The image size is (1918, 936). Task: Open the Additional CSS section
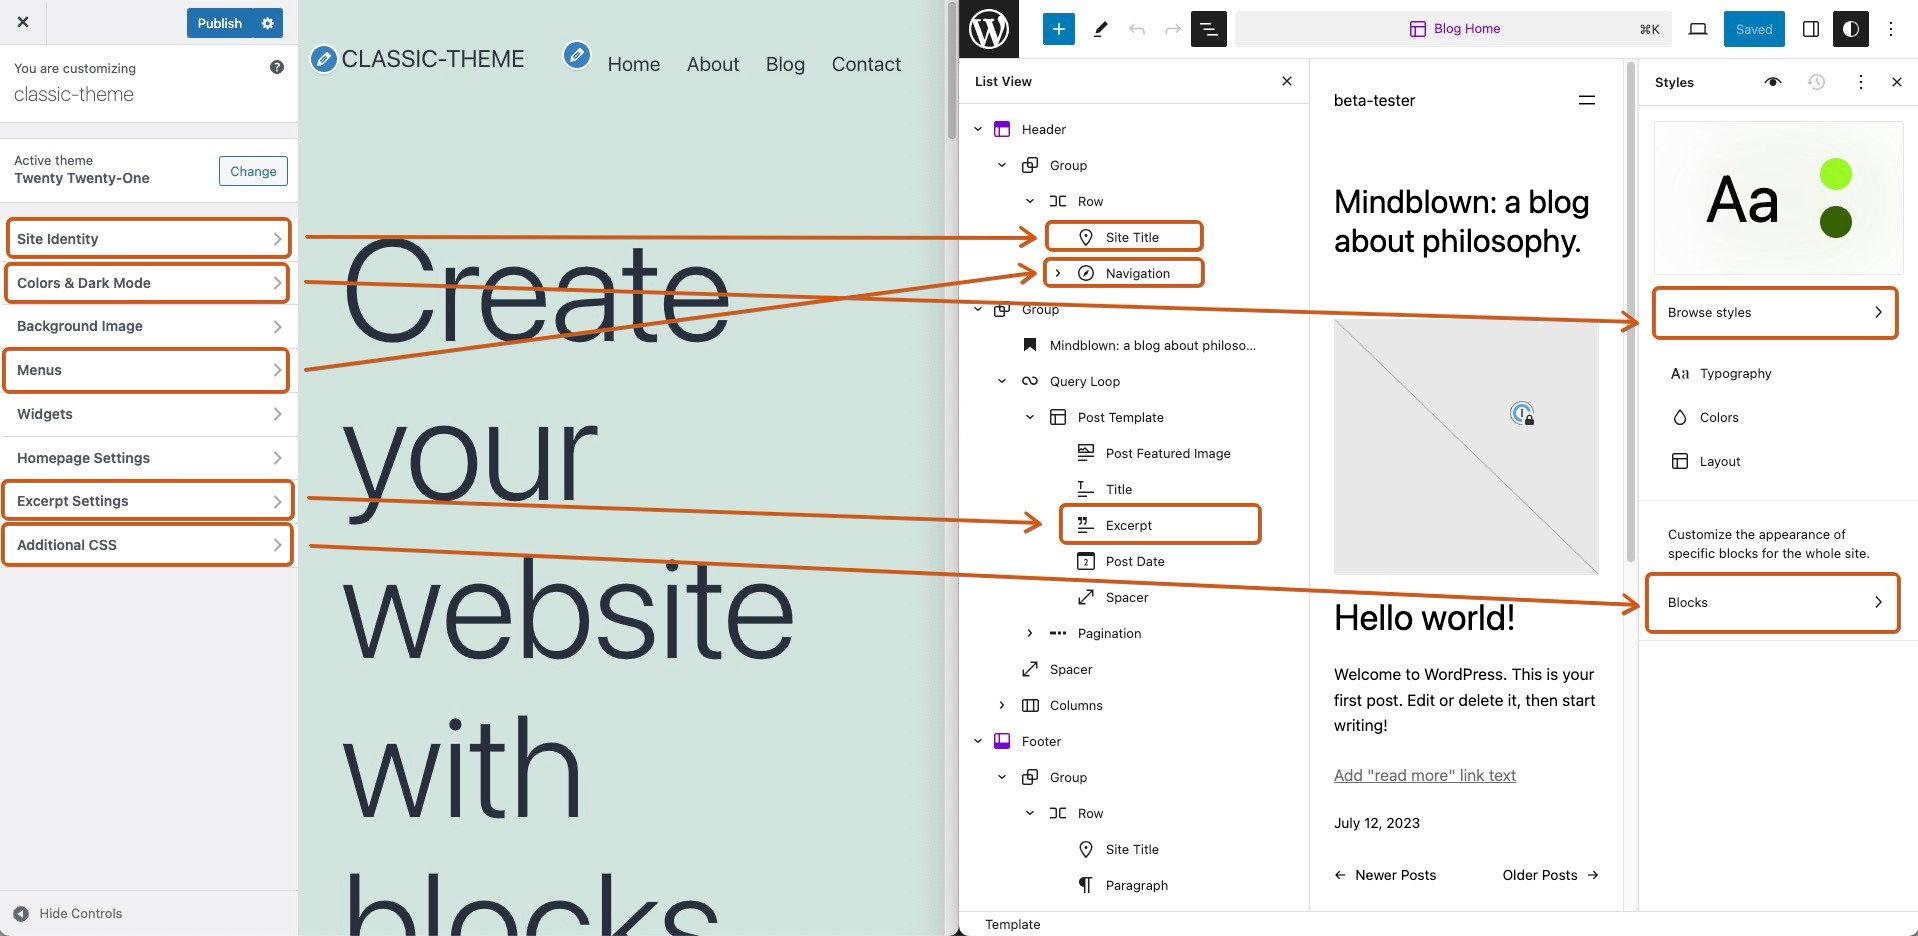148,545
